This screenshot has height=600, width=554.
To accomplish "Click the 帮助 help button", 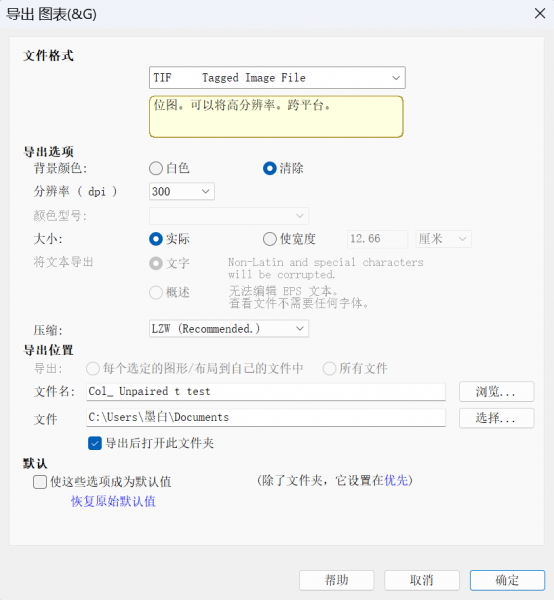I will (336, 580).
